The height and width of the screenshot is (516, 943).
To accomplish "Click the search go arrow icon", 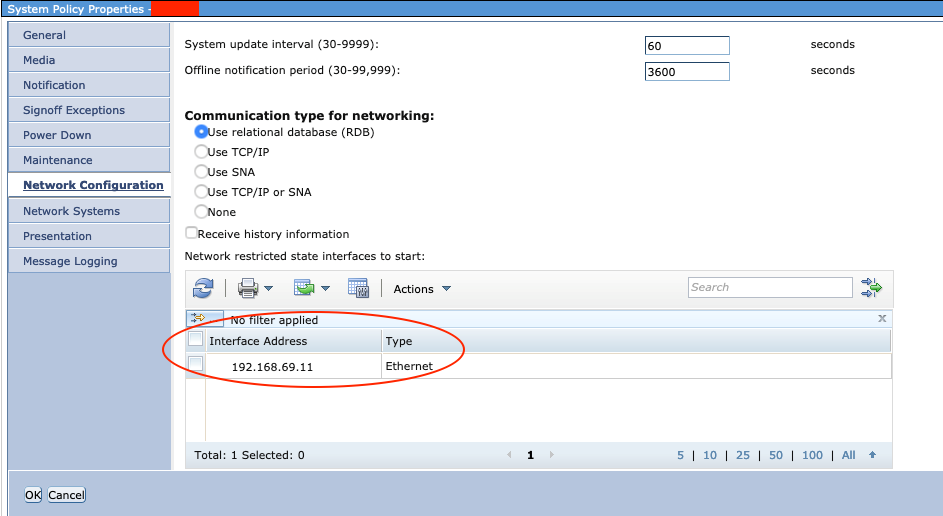I will 871,288.
